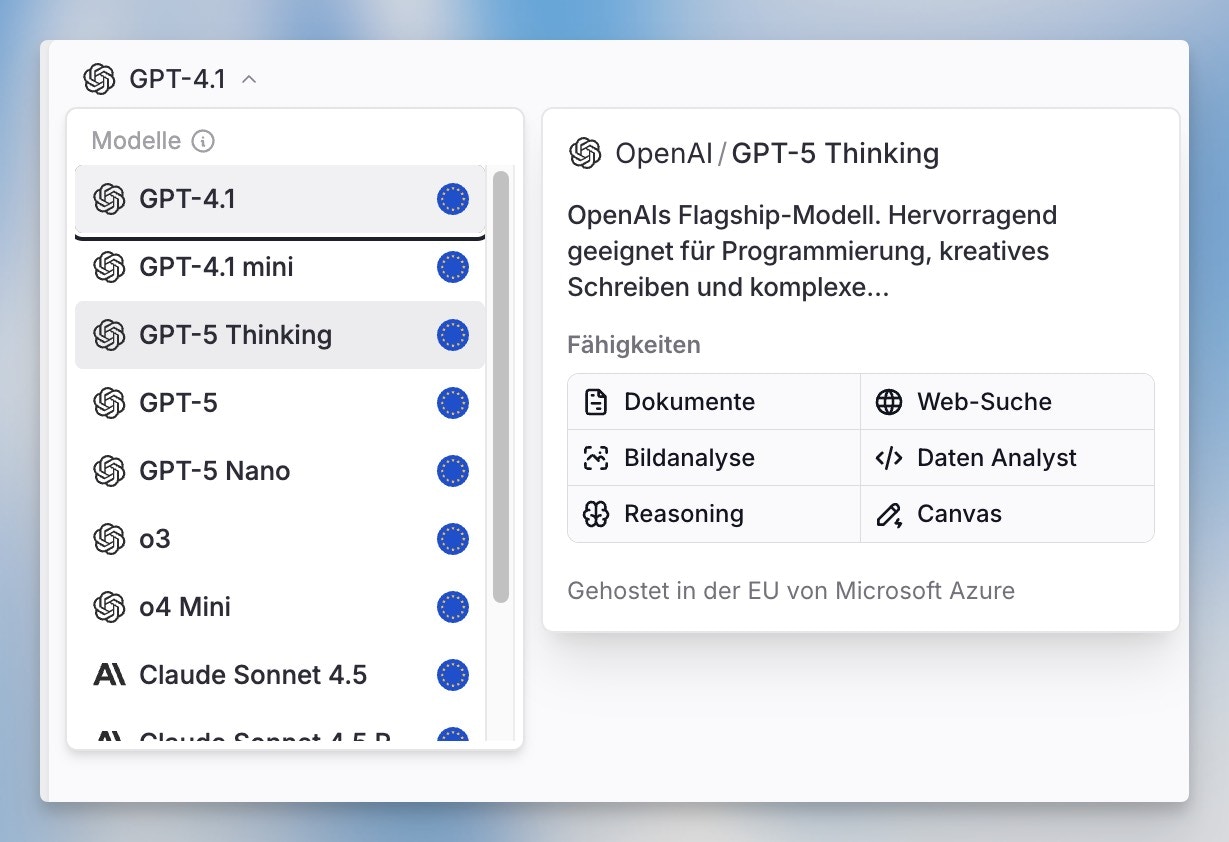Click the Modelle list heading
This screenshot has width=1229, height=842.
[x=136, y=141]
